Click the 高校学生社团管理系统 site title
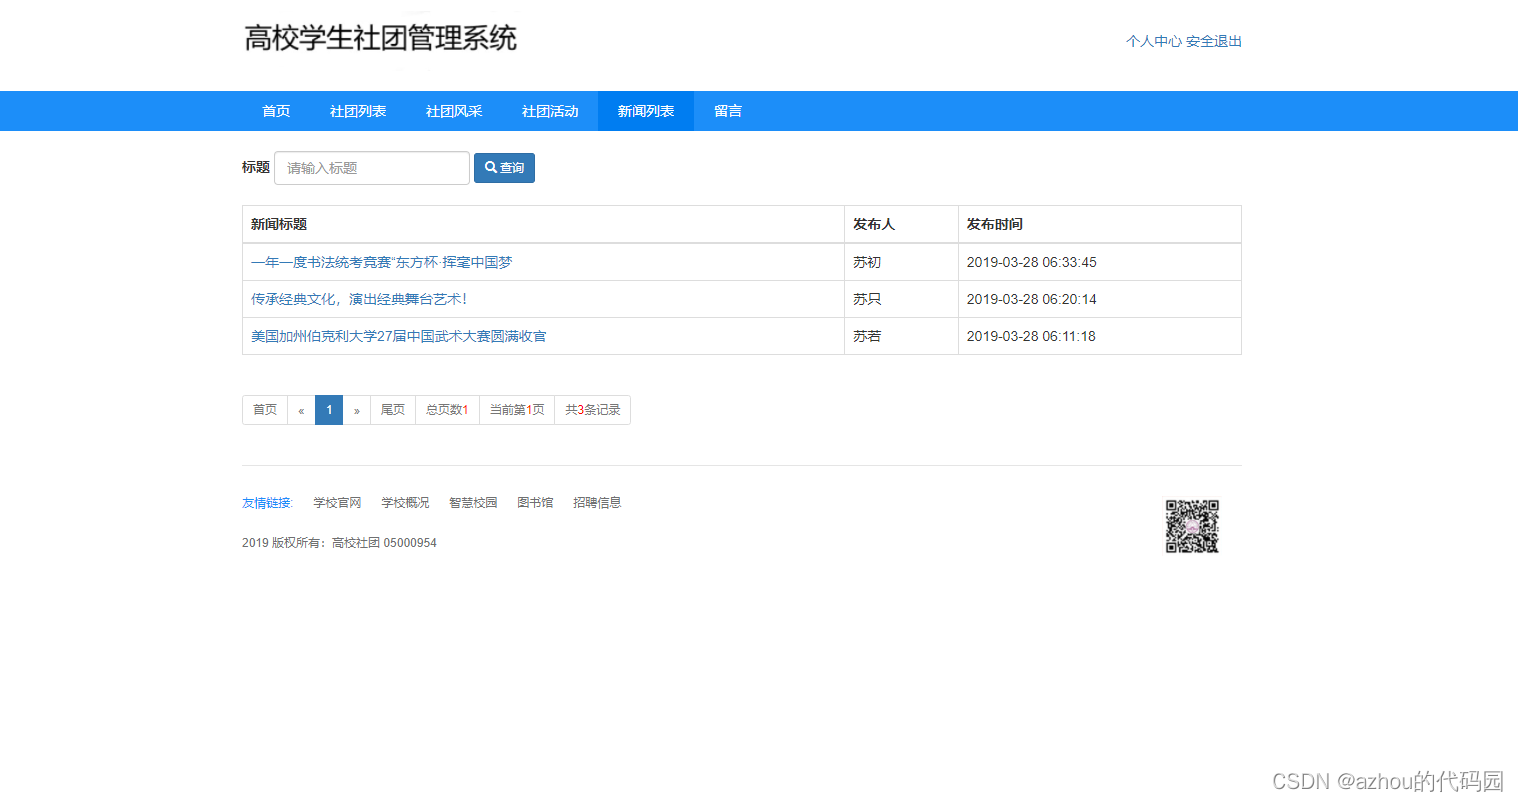The height and width of the screenshot is (802, 1518). pyautogui.click(x=381, y=38)
